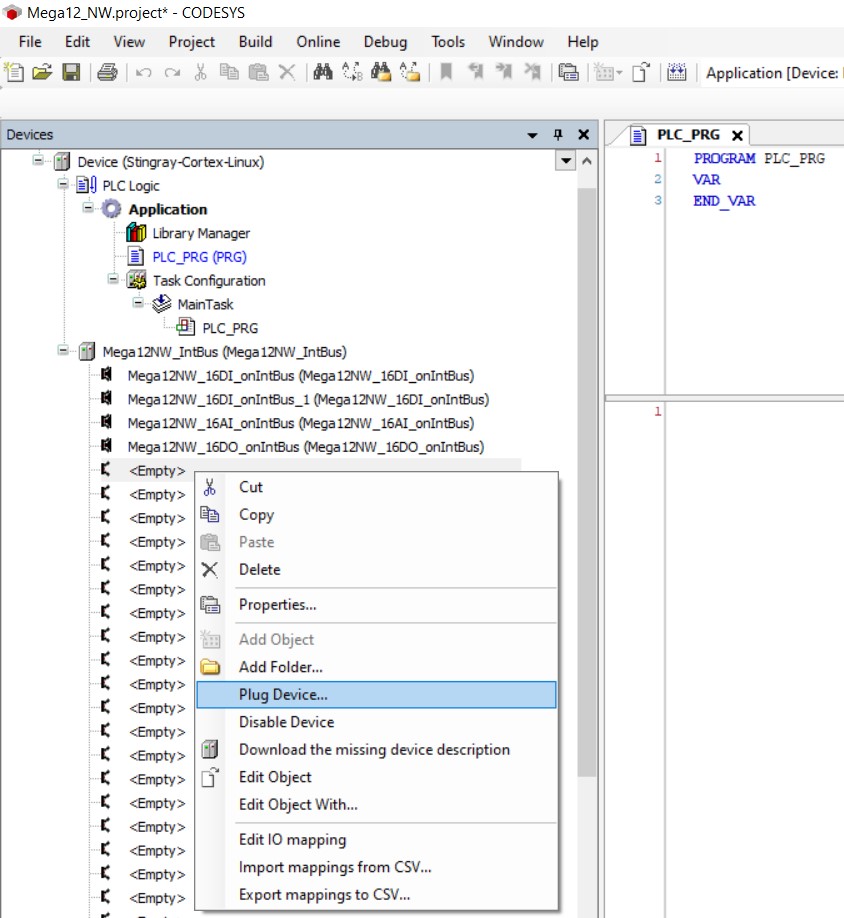The image size is (844, 918).
Task: Collapse the Application tree node
Action: pyautogui.click(x=89, y=209)
